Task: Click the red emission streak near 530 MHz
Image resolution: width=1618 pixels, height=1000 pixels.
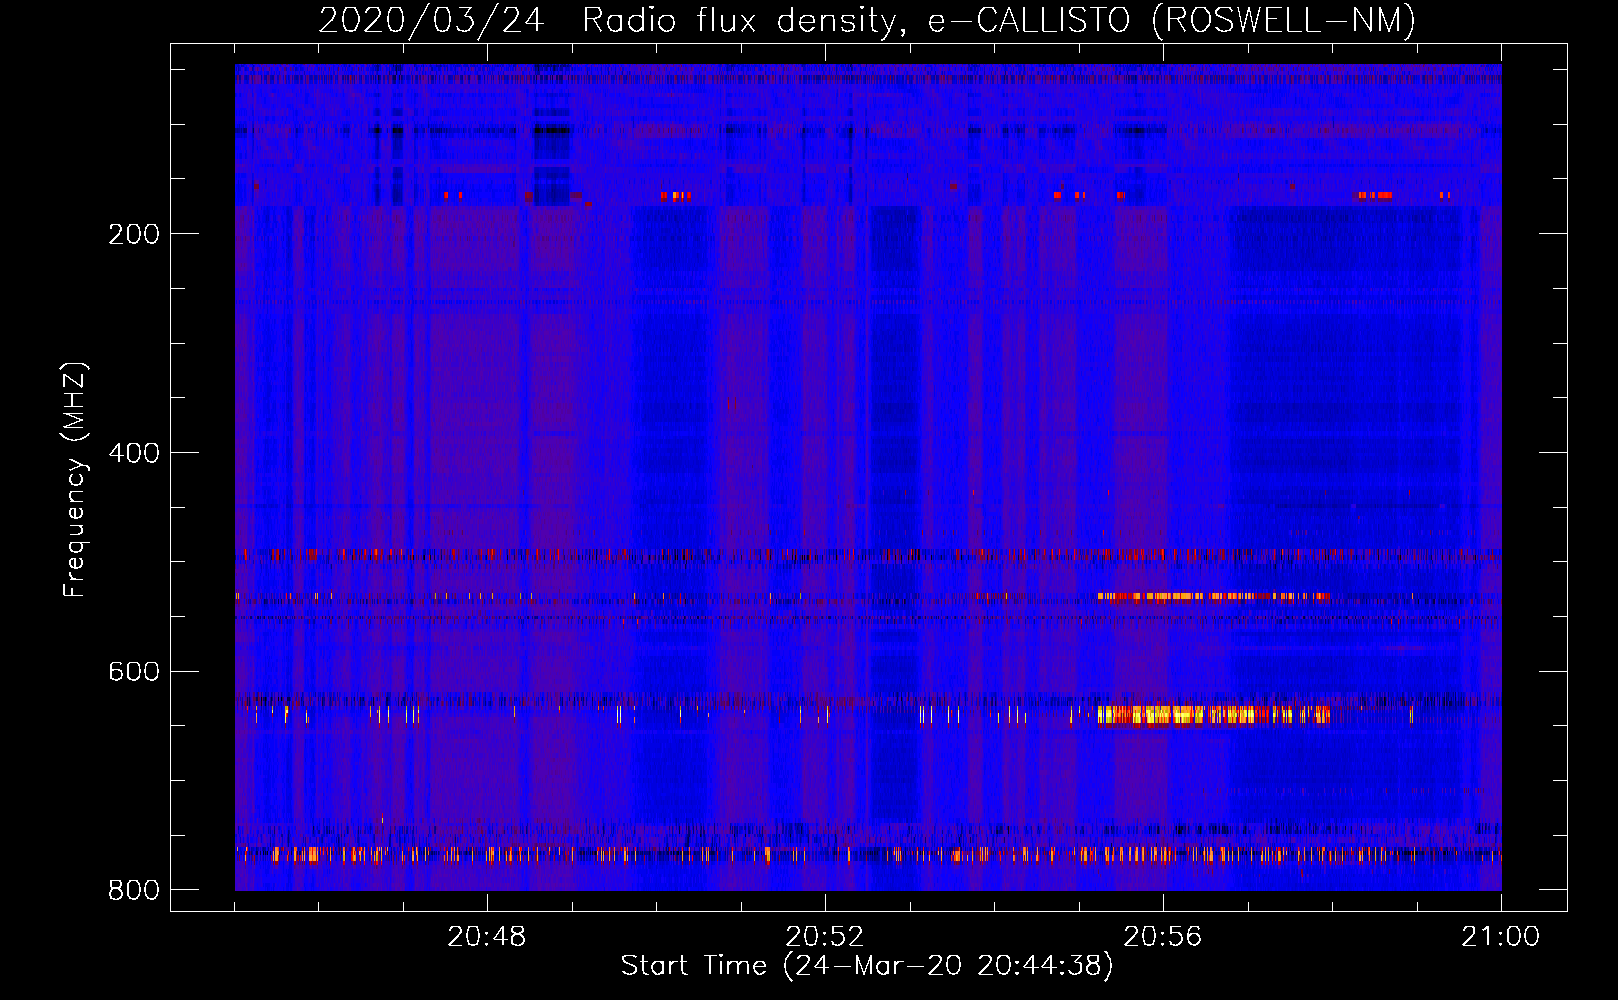Action: tap(1214, 596)
